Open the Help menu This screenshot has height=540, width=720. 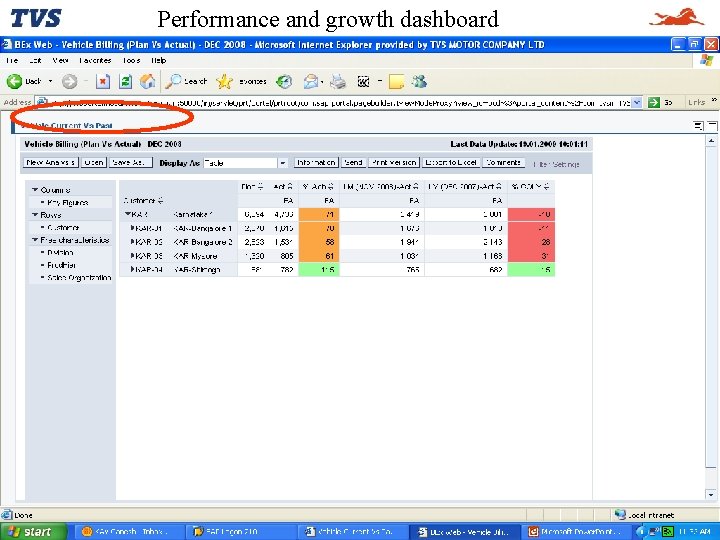[x=158, y=60]
